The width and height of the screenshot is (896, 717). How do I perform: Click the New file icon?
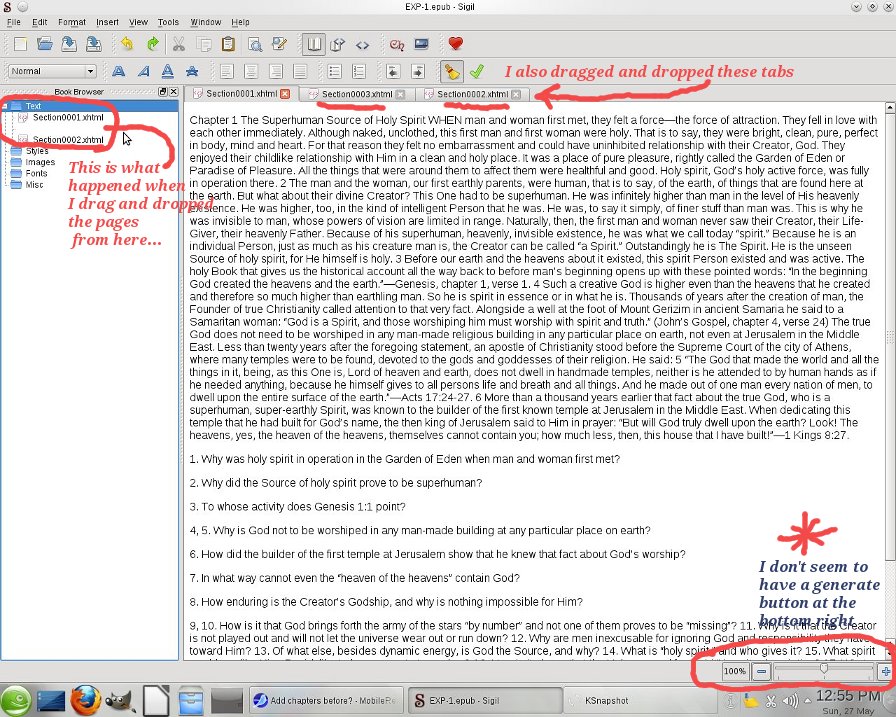click(x=20, y=44)
